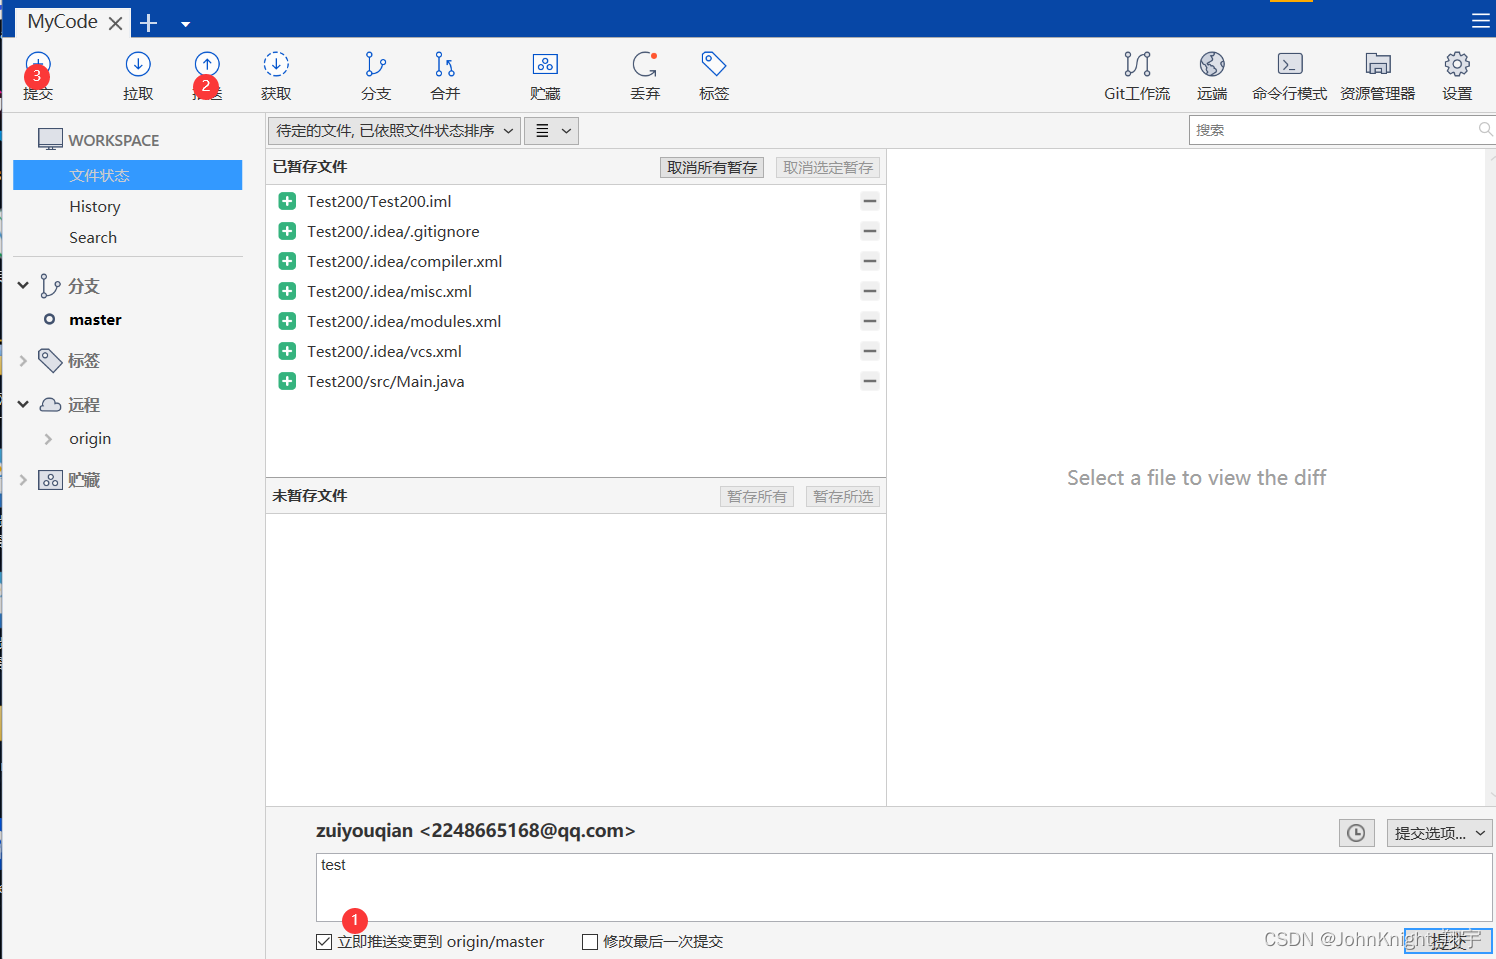Click 暂存所选 button

843,497
